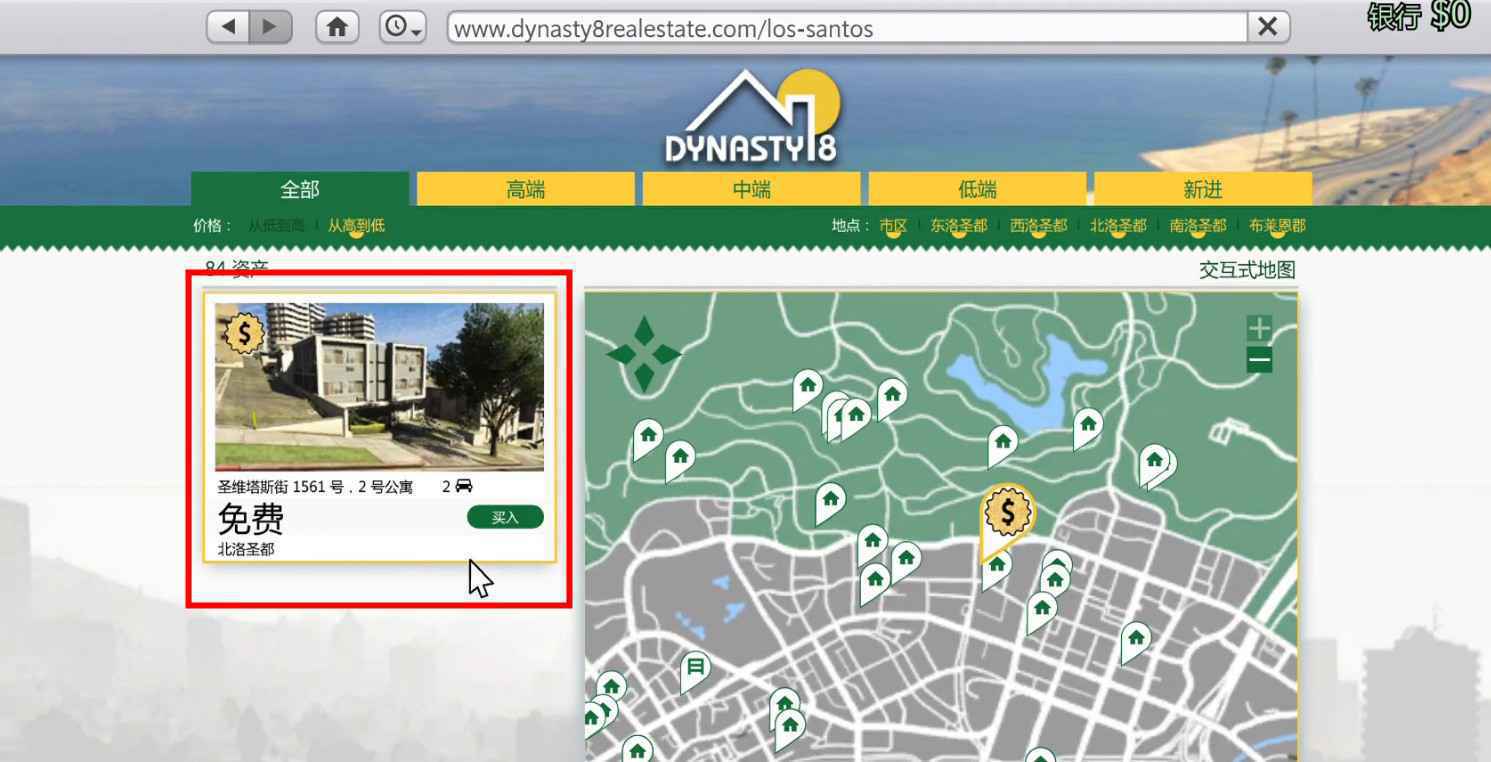The width and height of the screenshot is (1491, 762).
Task: Pan the map right with the compass arrow
Action: click(x=667, y=354)
